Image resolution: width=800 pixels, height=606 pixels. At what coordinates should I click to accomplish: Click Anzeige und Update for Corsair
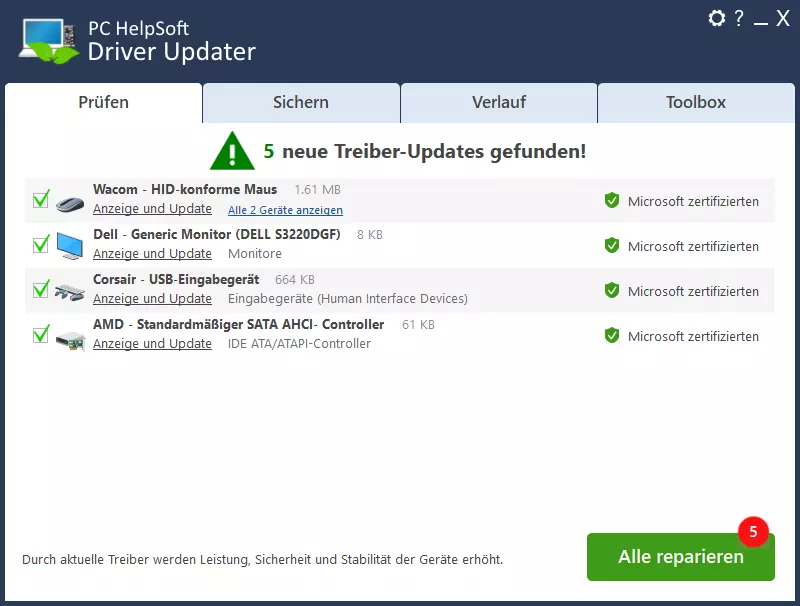coord(152,298)
